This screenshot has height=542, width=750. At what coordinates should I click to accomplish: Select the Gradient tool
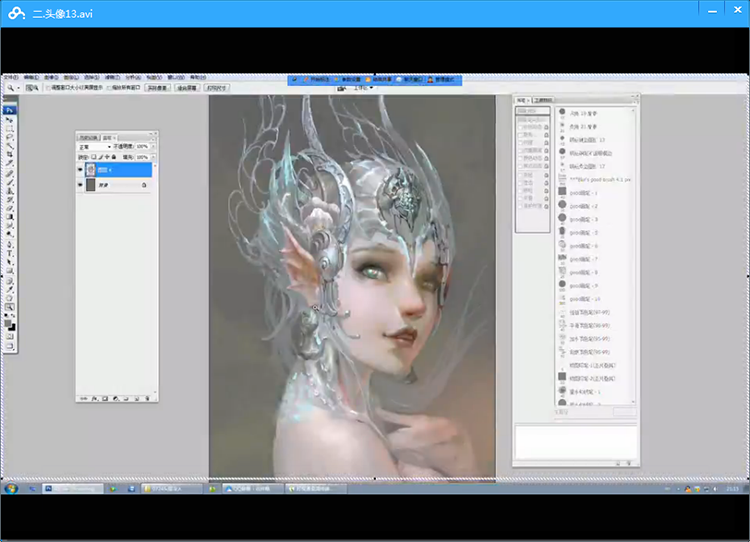click(x=10, y=217)
